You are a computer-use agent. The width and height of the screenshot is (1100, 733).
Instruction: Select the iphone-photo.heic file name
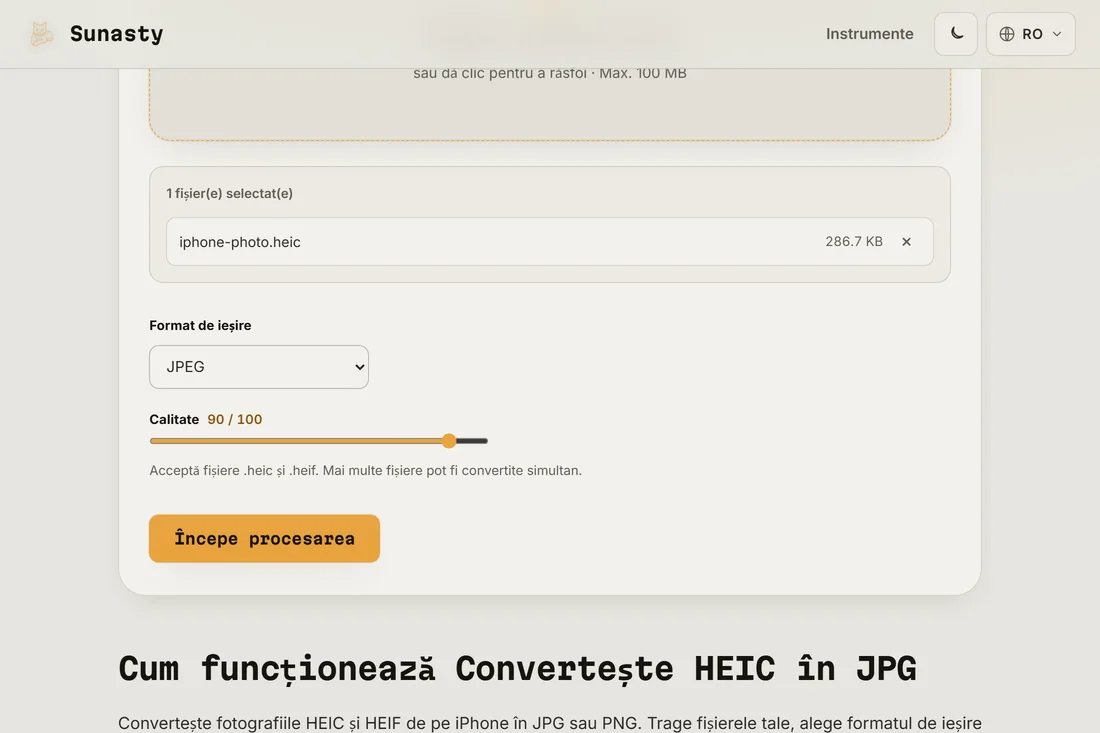(240, 242)
